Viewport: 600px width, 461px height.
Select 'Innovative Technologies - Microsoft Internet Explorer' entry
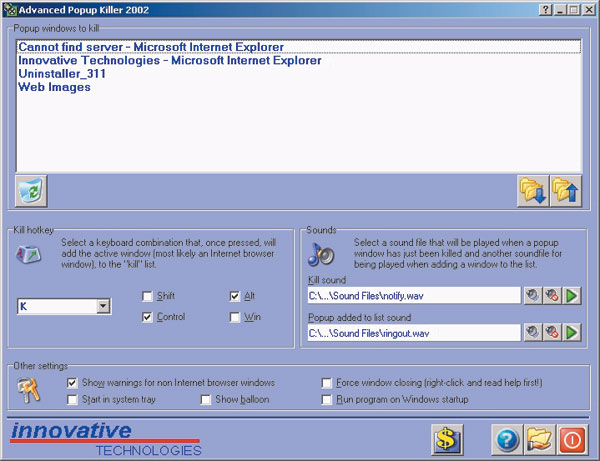pyautogui.click(x=299, y=60)
